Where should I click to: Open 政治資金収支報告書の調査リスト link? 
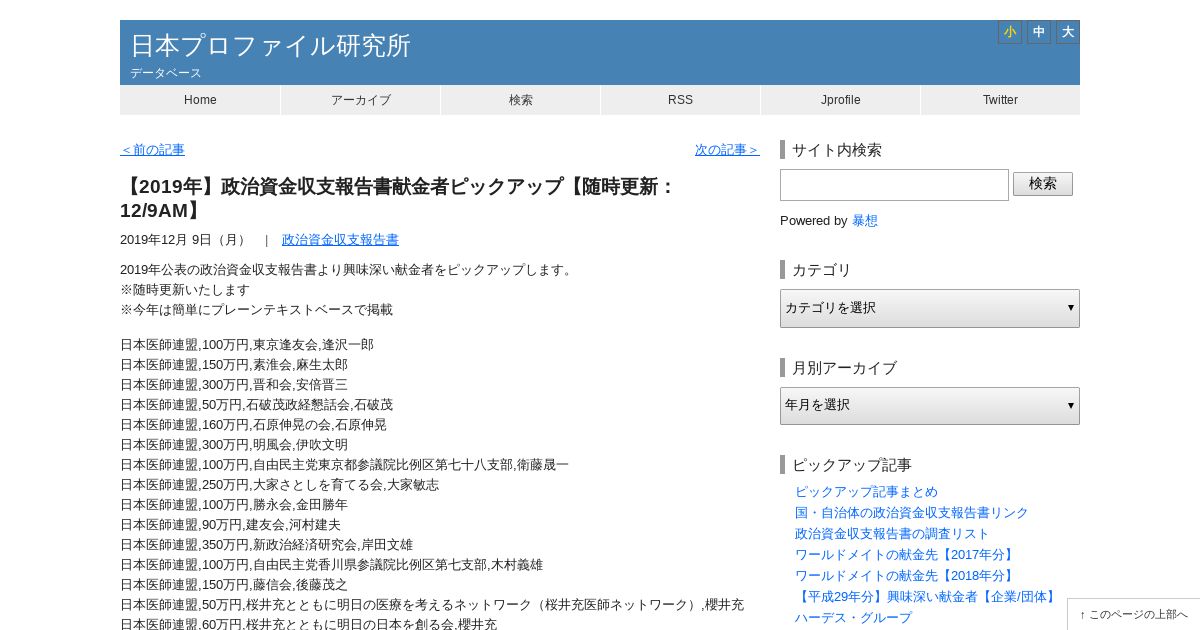click(x=892, y=534)
